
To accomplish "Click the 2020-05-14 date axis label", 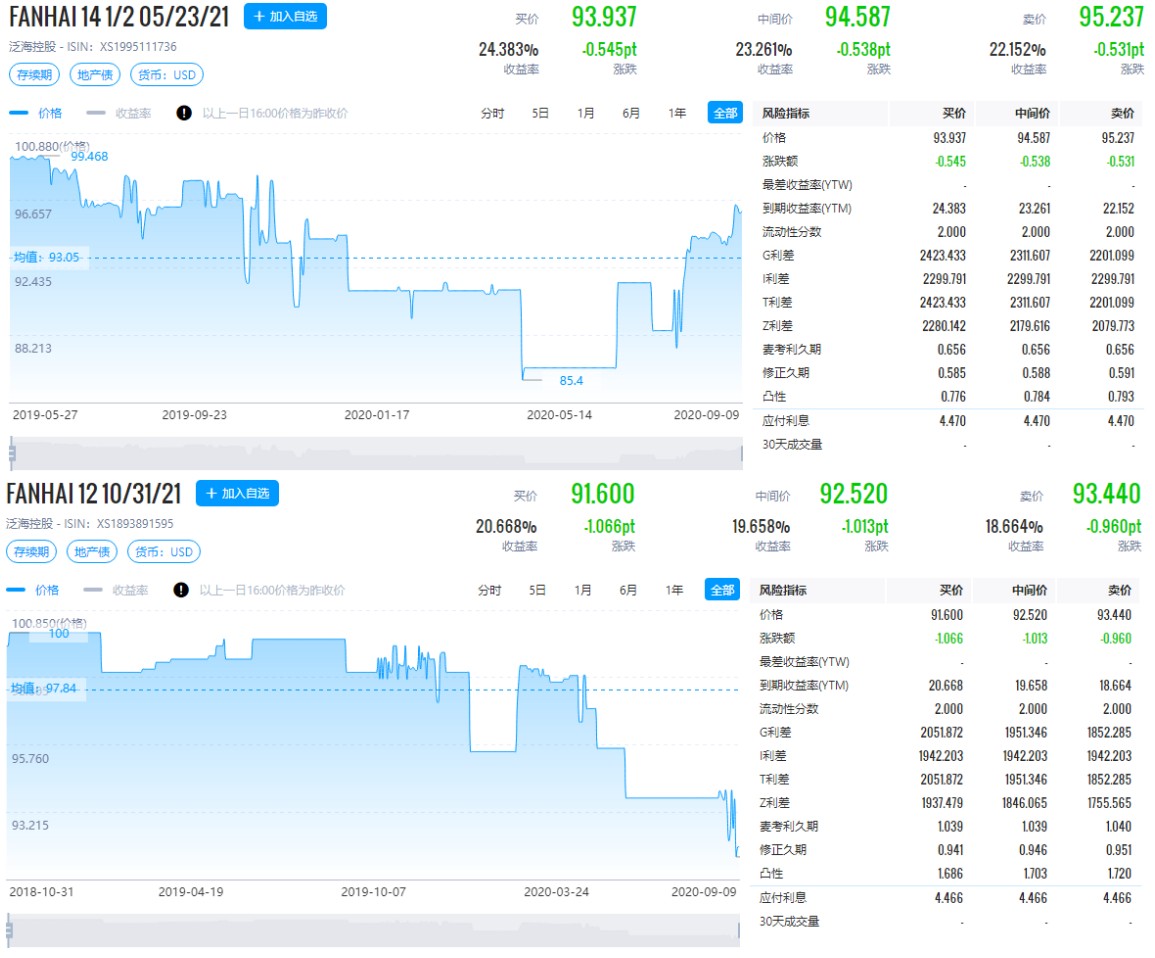I will point(559,415).
